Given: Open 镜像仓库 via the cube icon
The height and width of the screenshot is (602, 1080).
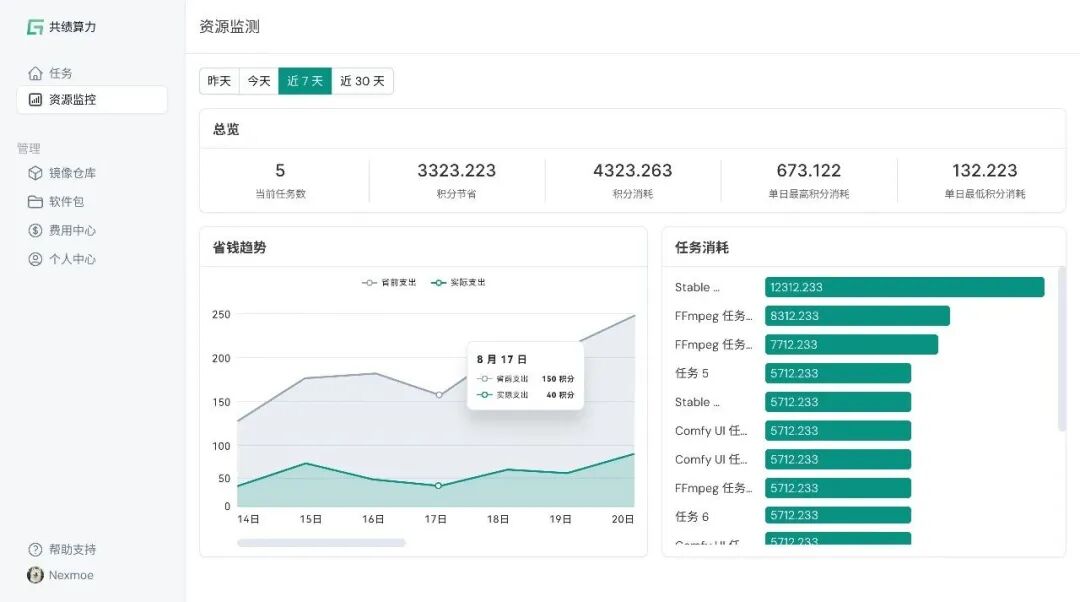Looking at the screenshot, I should point(35,172).
